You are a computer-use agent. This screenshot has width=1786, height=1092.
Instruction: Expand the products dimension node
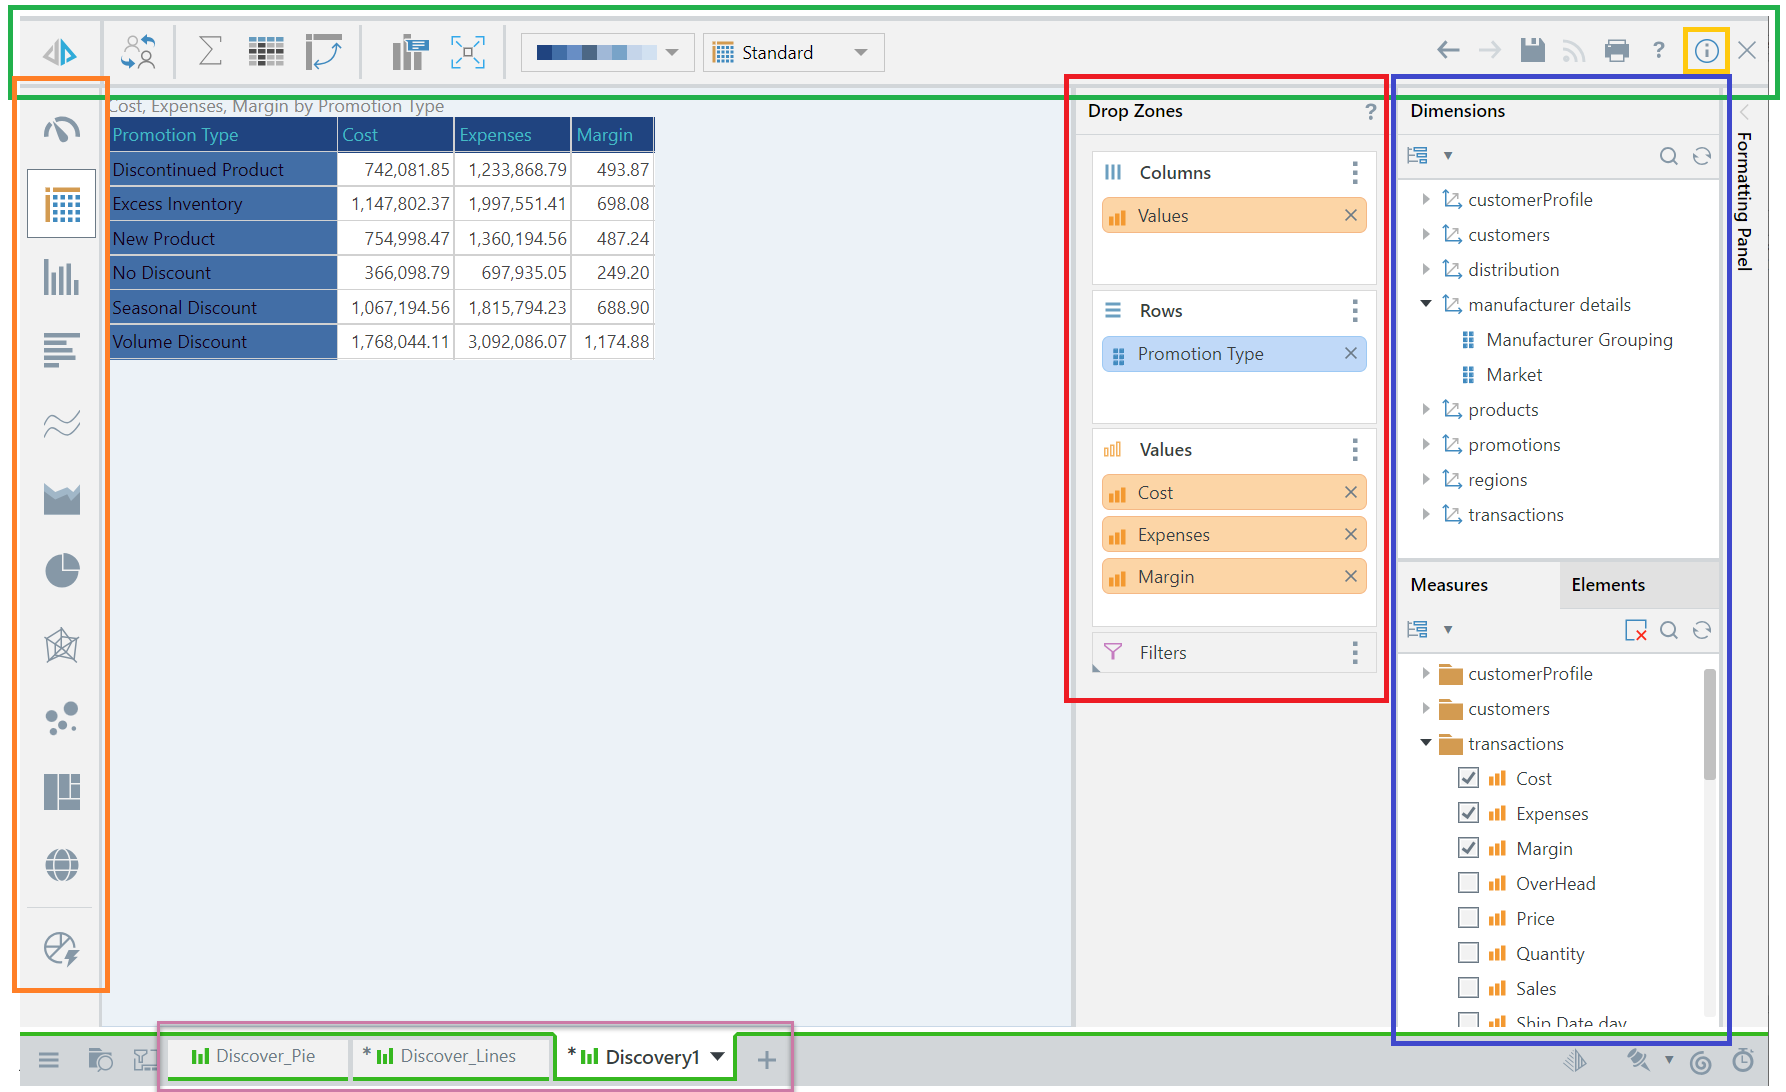click(x=1426, y=409)
